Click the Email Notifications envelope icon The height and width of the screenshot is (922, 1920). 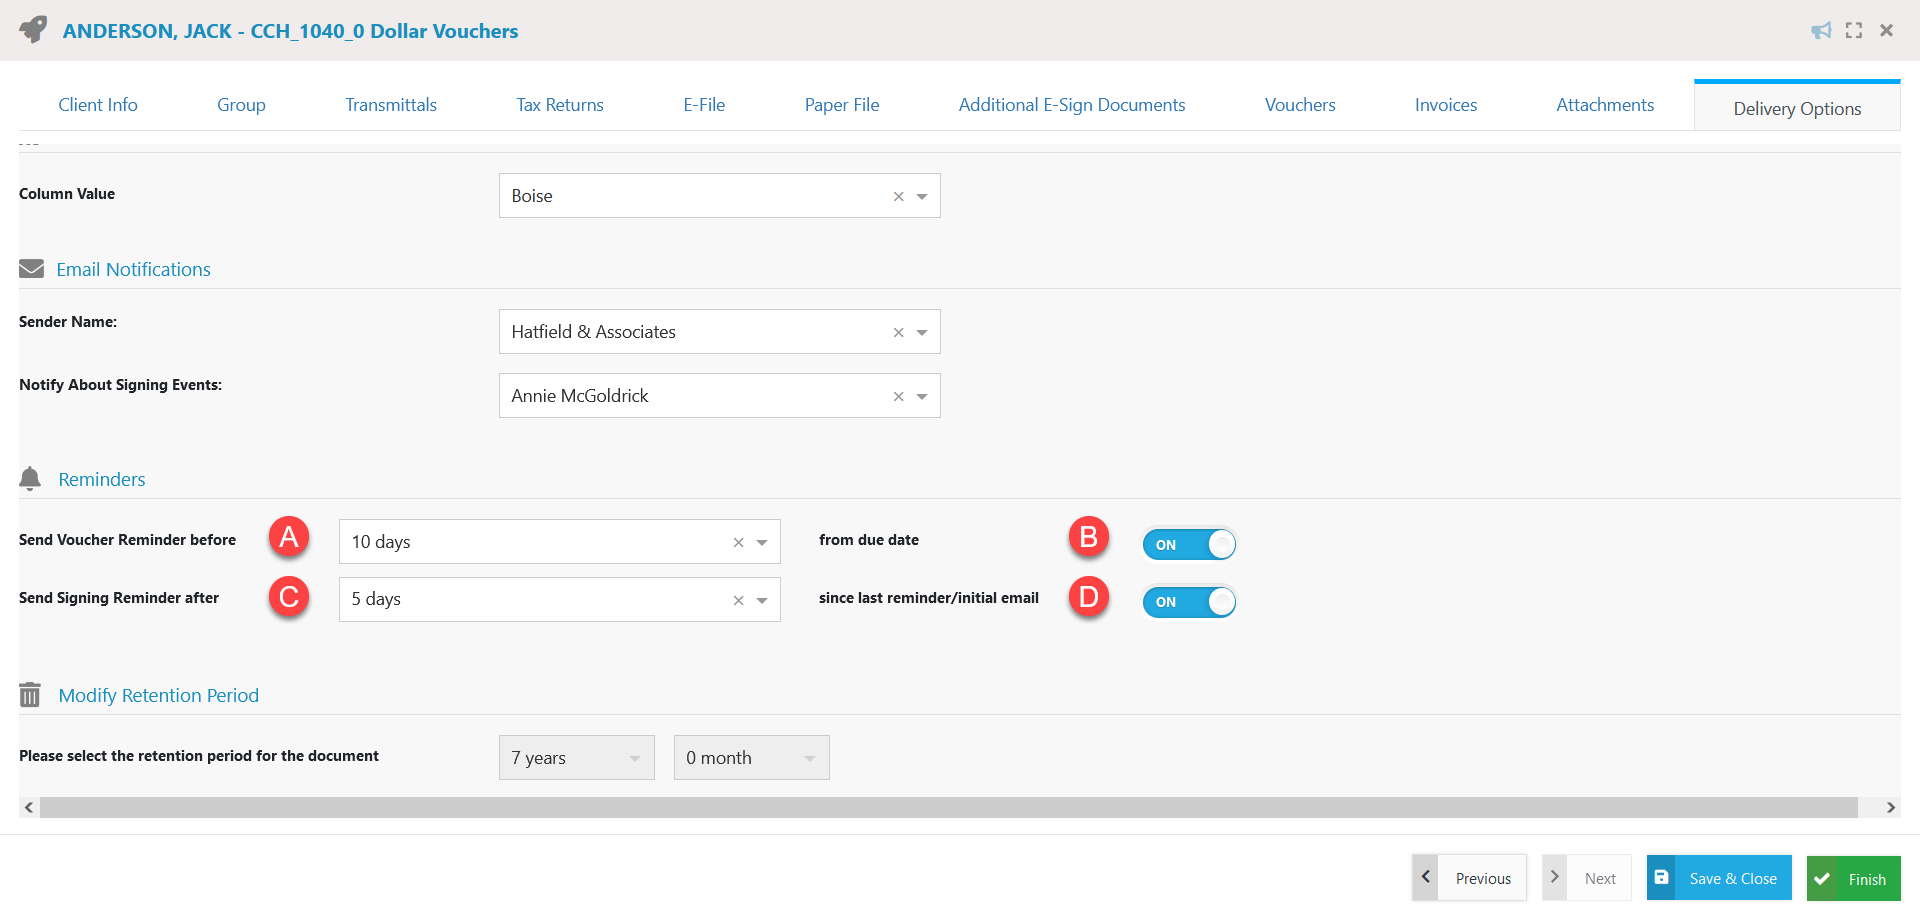click(x=31, y=268)
